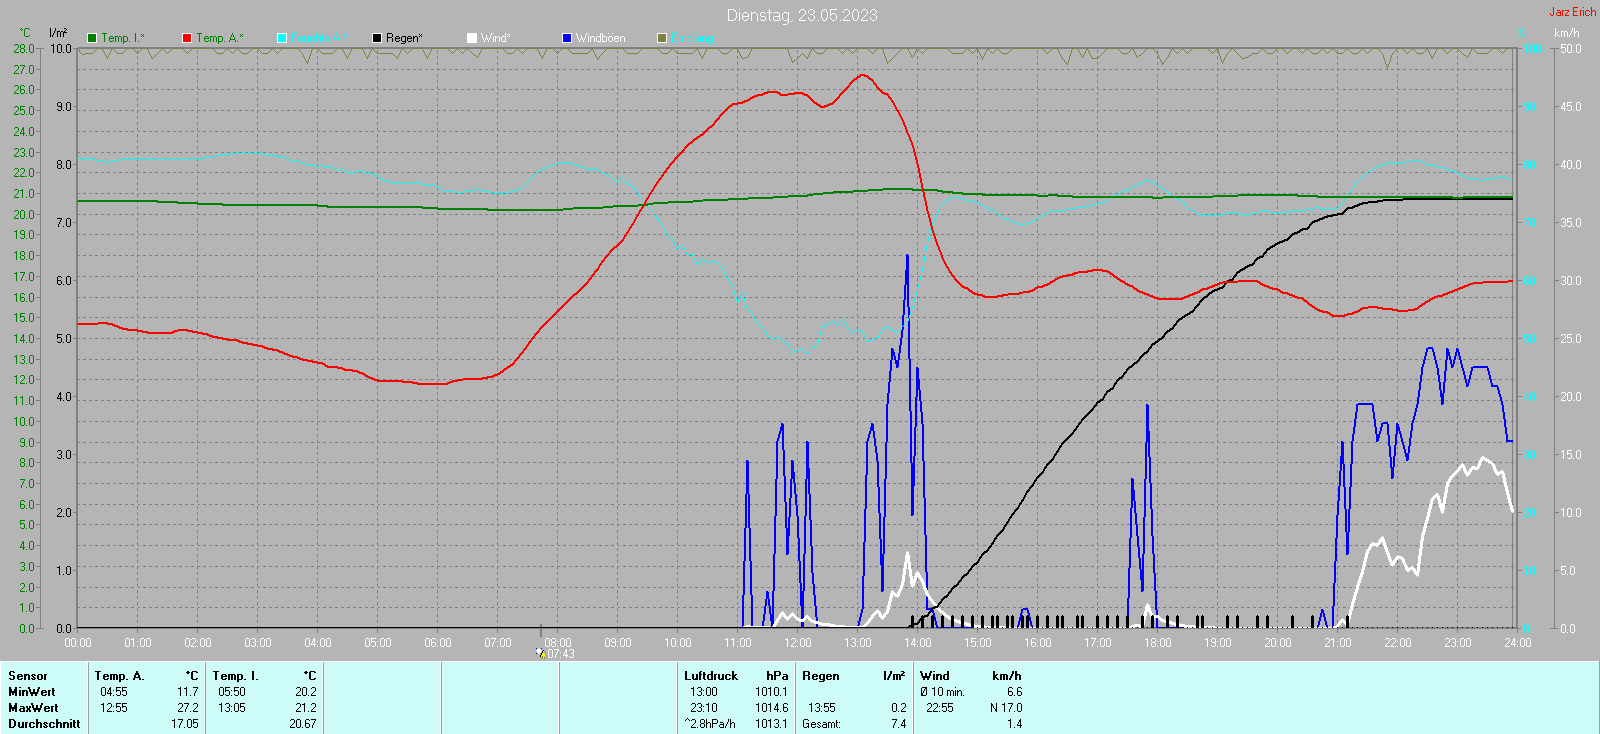Click the pressure trend "^2.8hPa/h"
The image size is (1600, 734).
[x=710, y=724]
